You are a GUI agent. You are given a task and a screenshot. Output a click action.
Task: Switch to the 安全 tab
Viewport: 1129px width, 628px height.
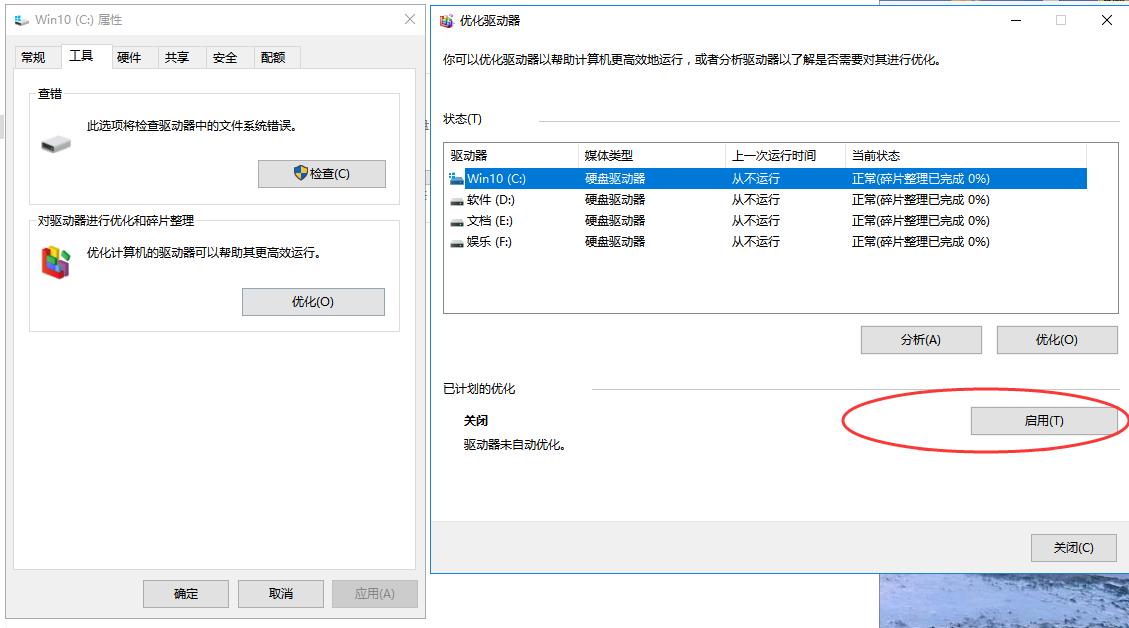click(x=225, y=58)
